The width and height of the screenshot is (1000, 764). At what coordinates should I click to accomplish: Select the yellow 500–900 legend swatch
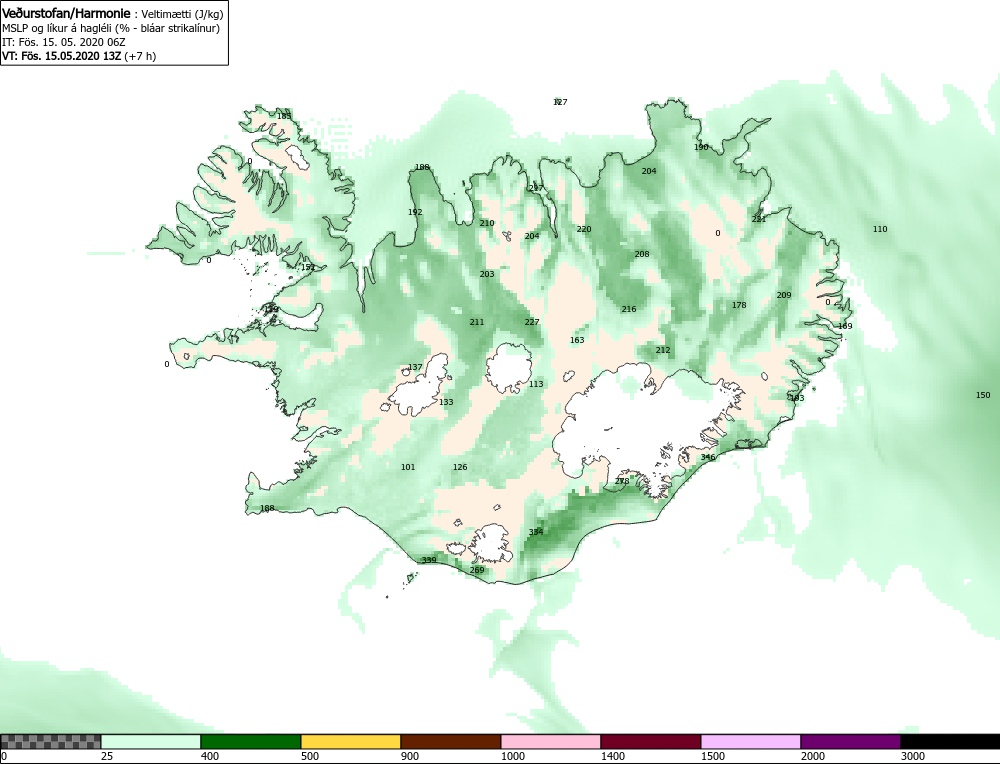[x=351, y=741]
